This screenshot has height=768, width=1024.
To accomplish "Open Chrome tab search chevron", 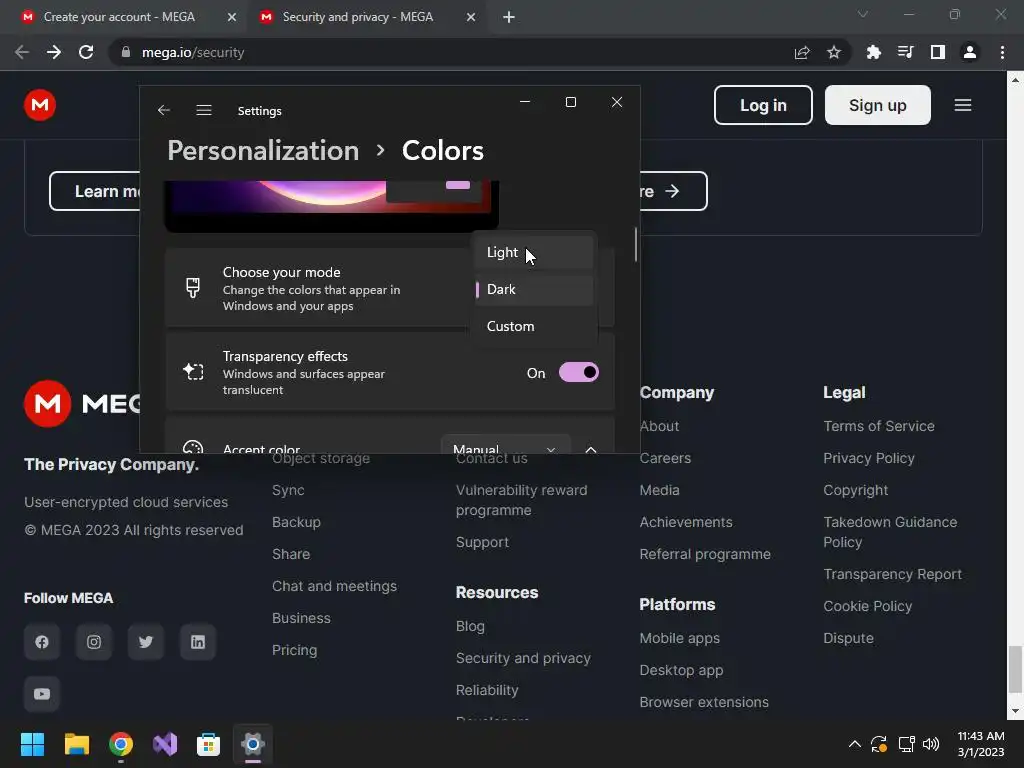I will pos(863,14).
